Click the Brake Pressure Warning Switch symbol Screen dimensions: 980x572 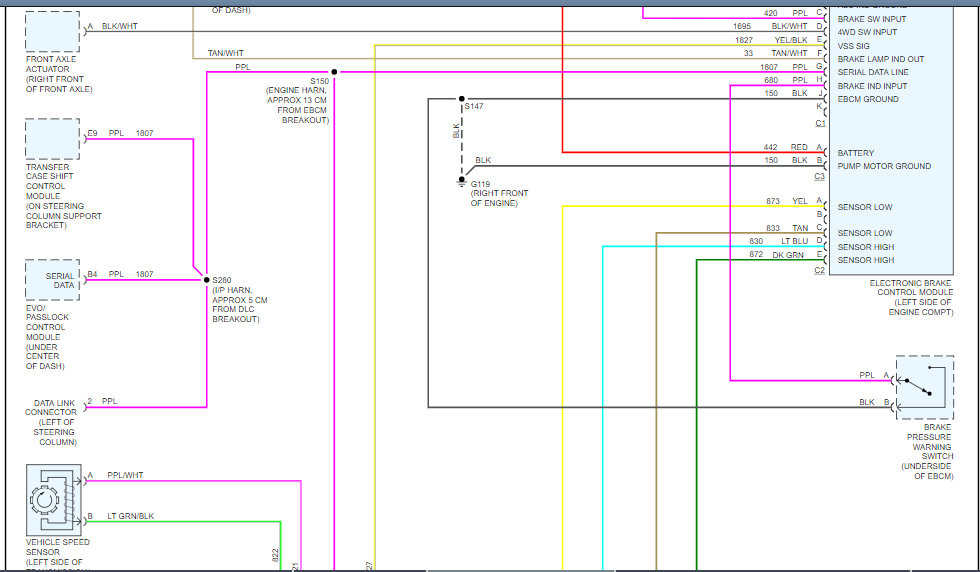[925, 388]
